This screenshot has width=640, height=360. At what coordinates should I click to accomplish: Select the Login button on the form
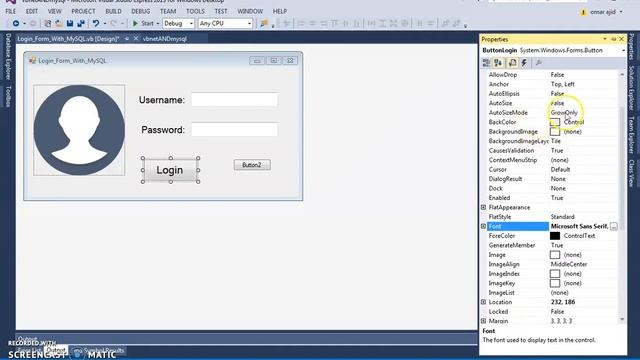point(170,170)
